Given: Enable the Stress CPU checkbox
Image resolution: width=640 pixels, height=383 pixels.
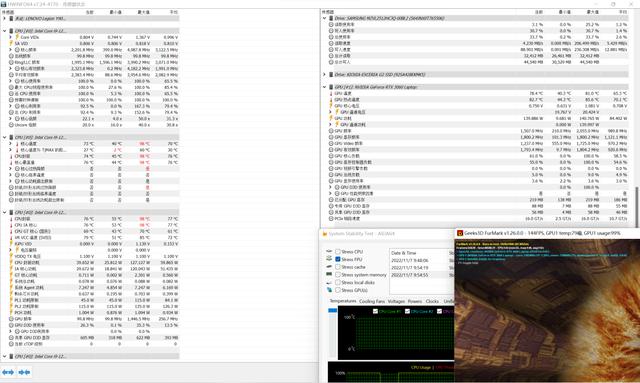Looking at the screenshot, I should point(338,252).
